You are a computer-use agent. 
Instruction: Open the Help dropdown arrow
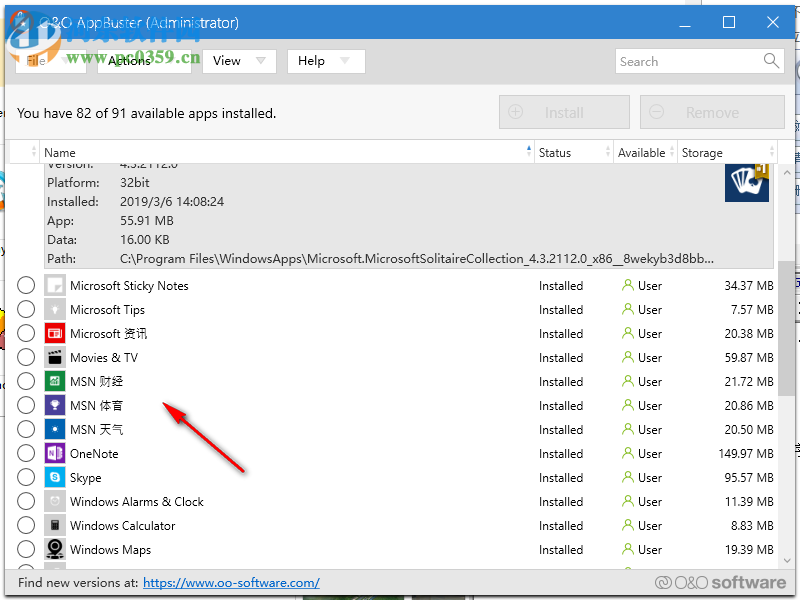point(345,61)
